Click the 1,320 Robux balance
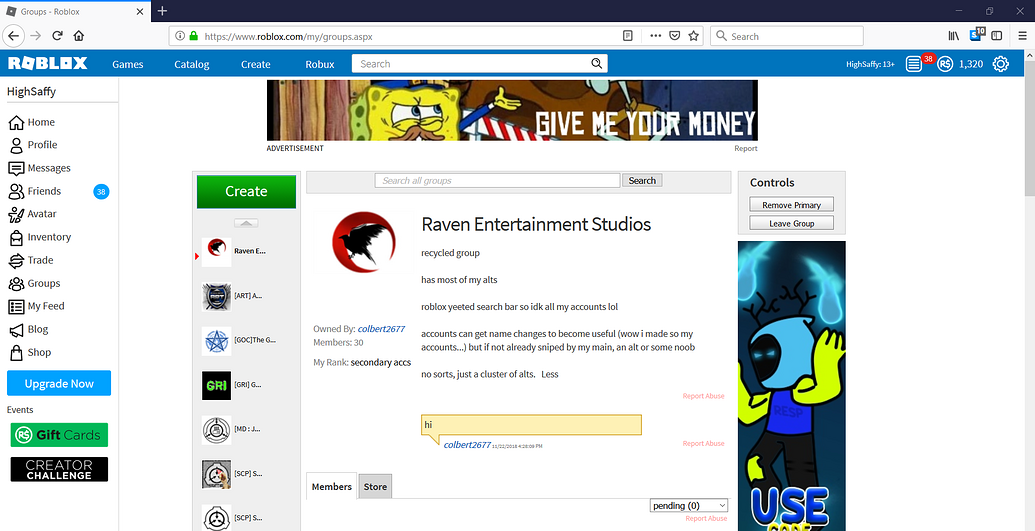This screenshot has height=531, width=1035. (971, 64)
